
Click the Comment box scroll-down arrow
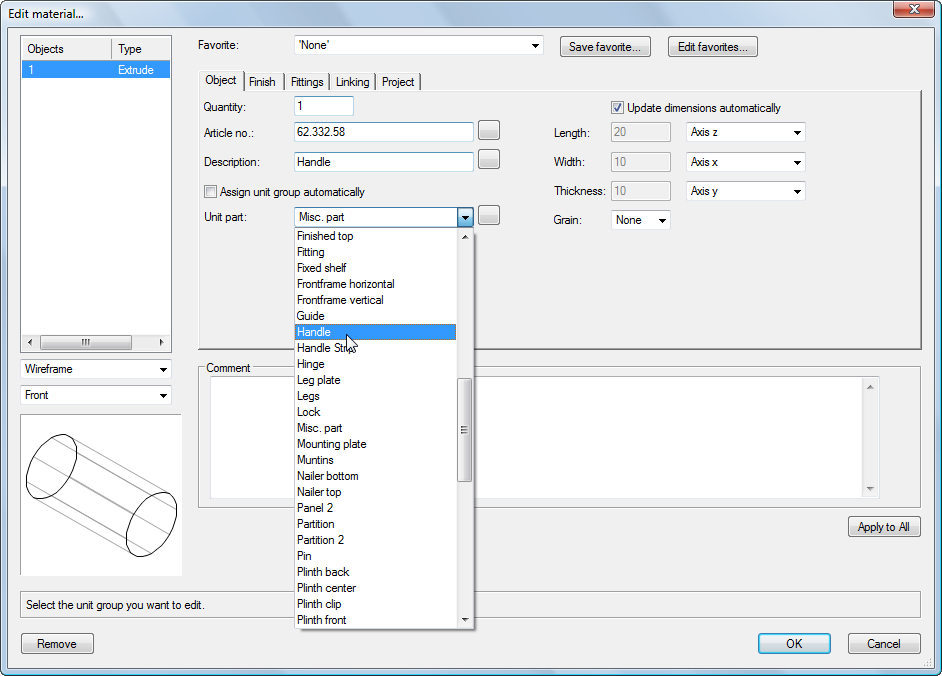click(871, 490)
